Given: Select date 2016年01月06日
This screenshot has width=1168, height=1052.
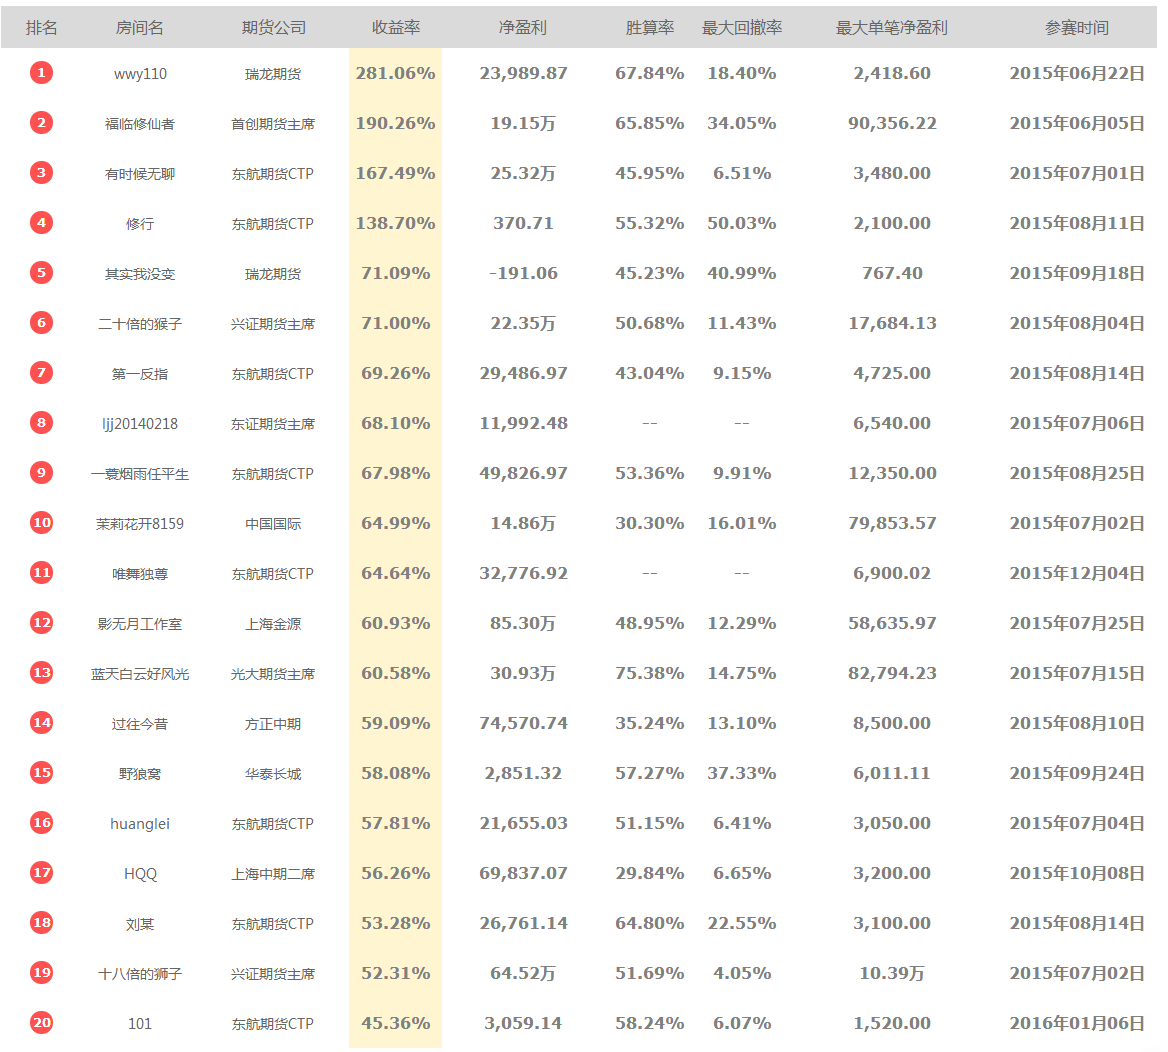Looking at the screenshot, I should tap(1076, 1023).
